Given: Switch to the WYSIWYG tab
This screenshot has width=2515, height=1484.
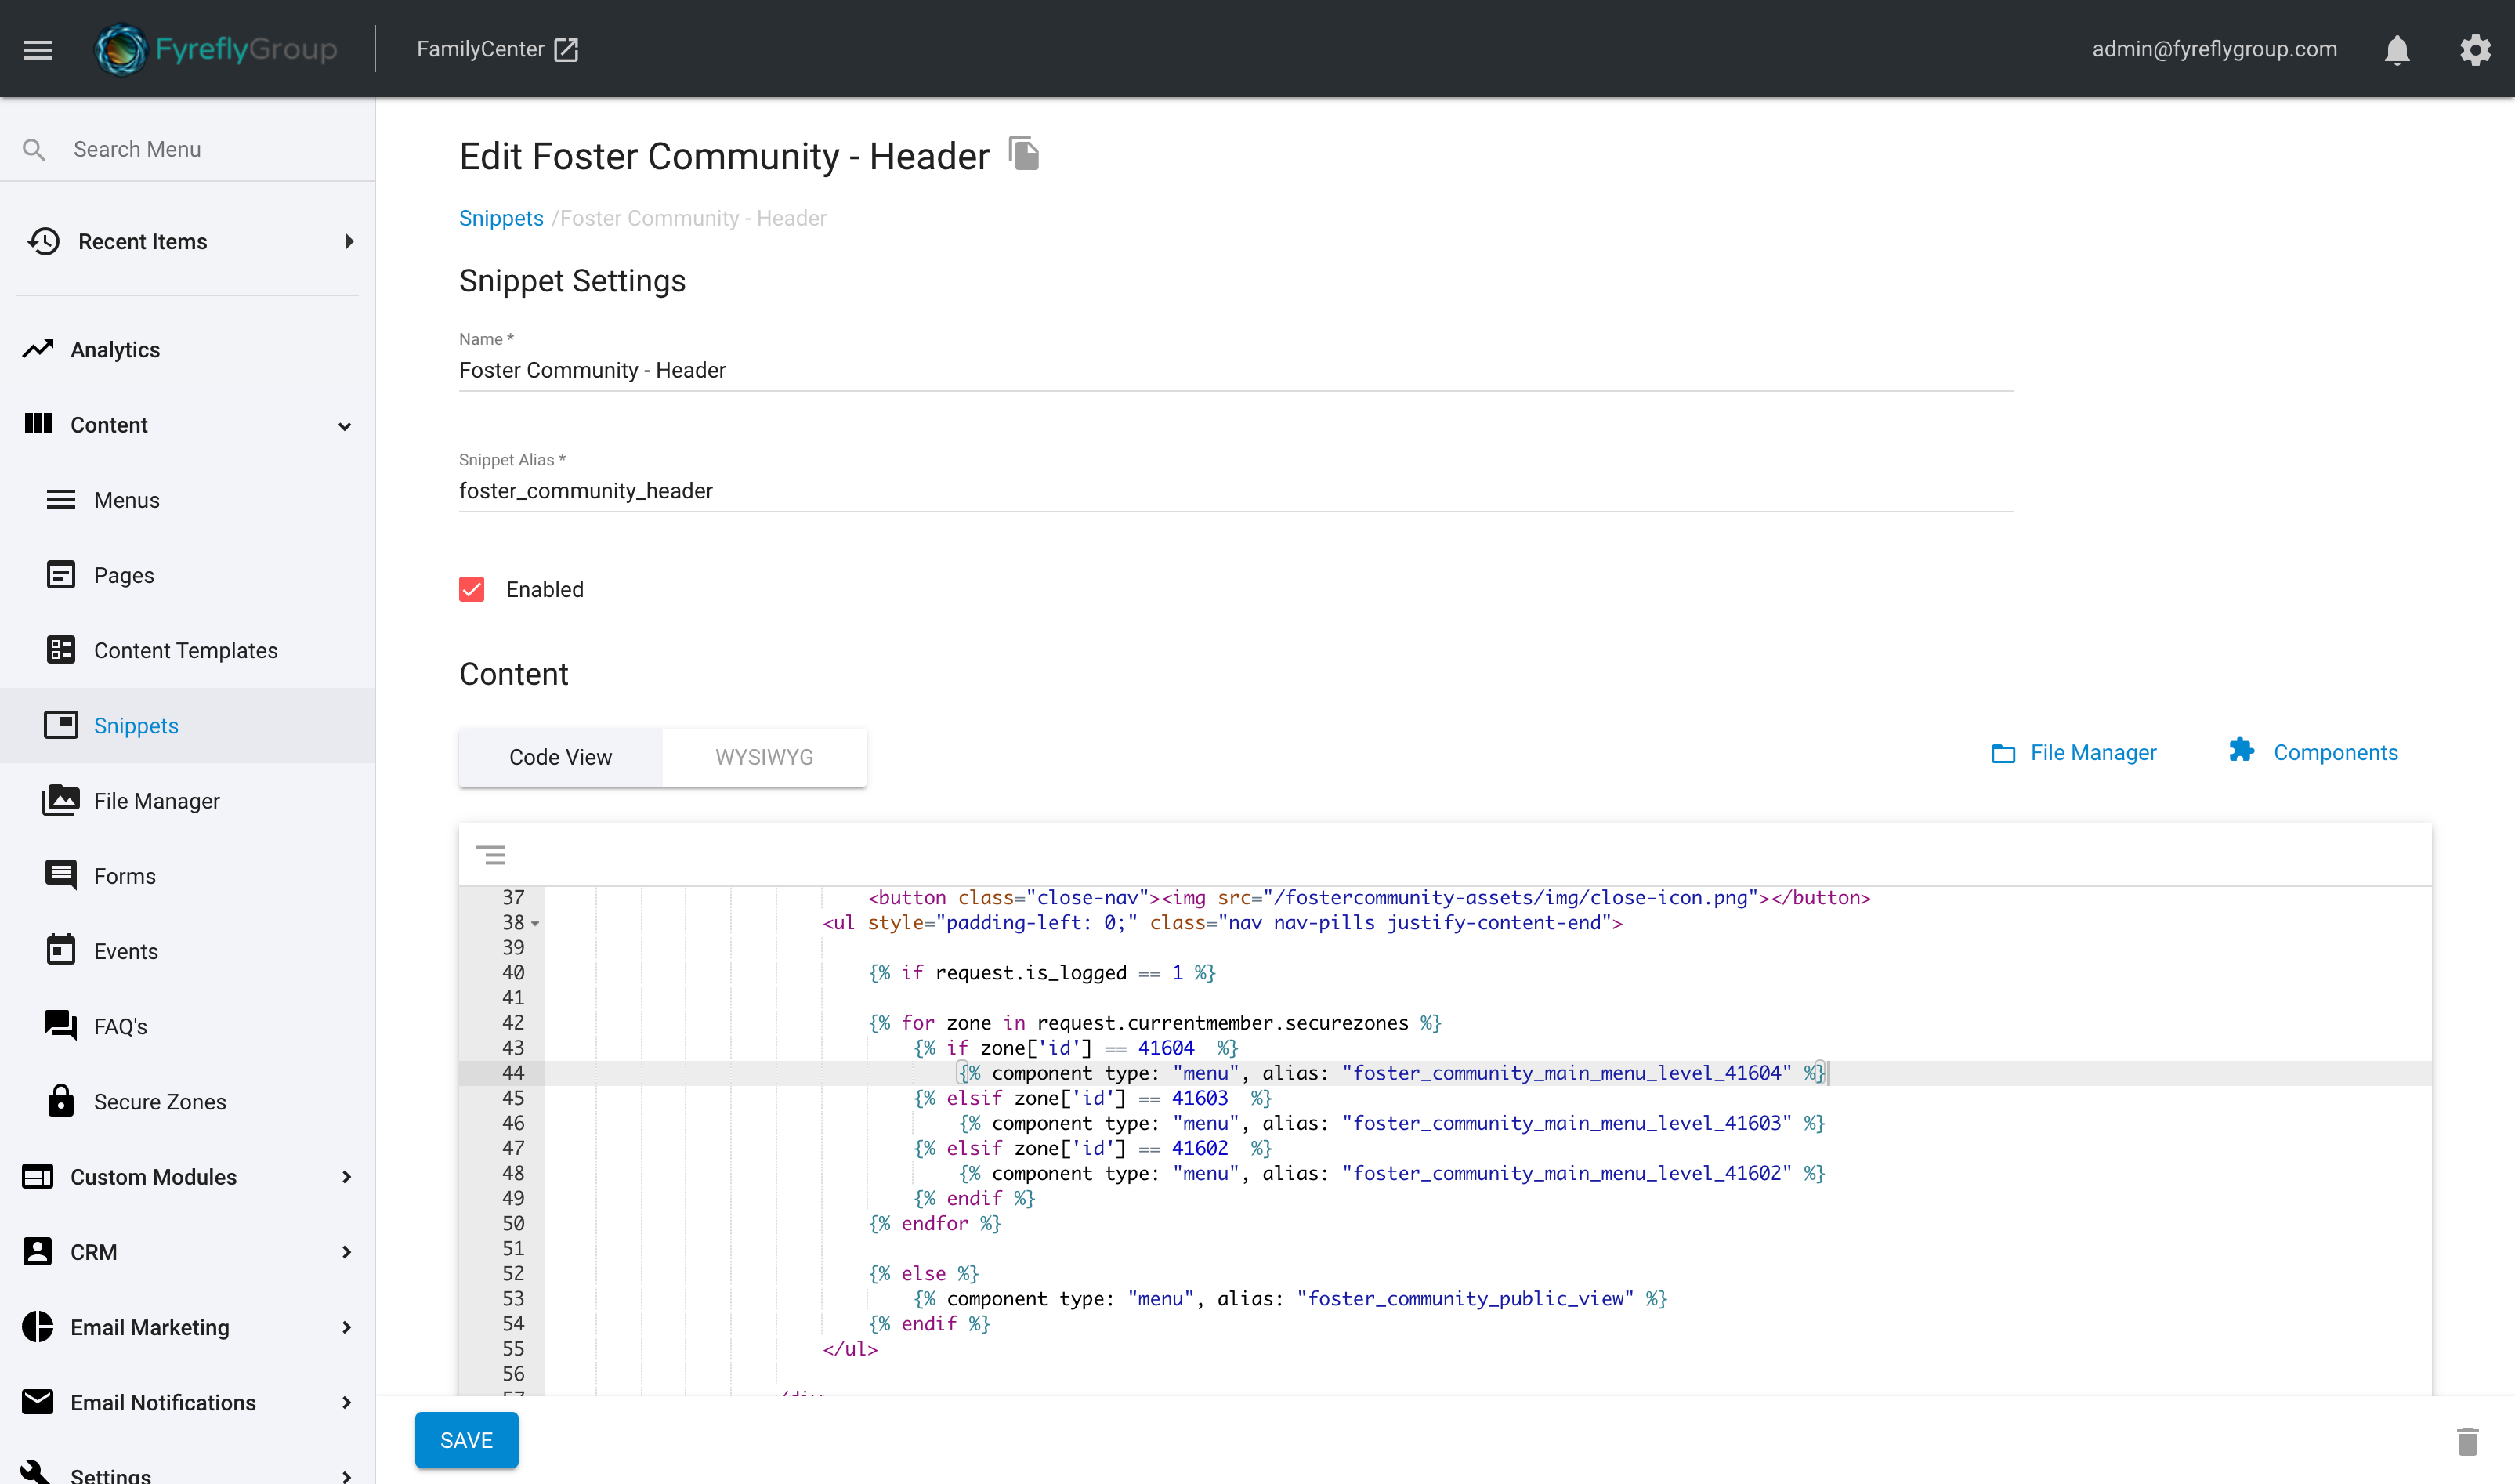Looking at the screenshot, I should 764,757.
